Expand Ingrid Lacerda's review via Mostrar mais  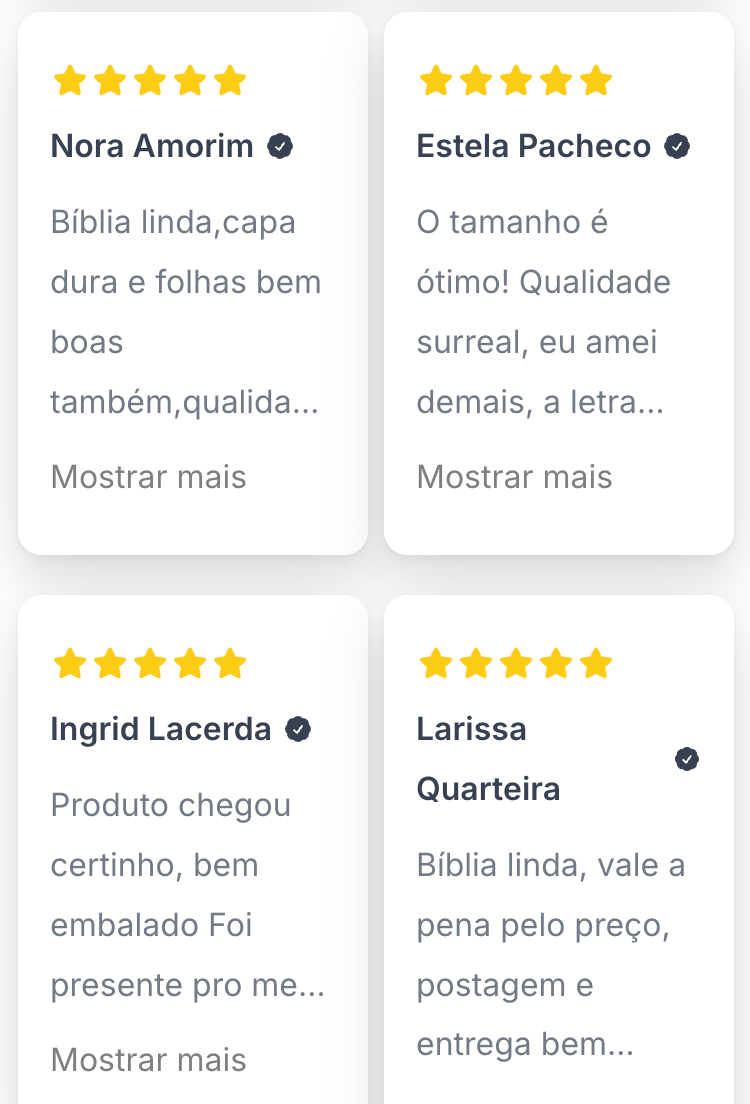pos(148,1060)
